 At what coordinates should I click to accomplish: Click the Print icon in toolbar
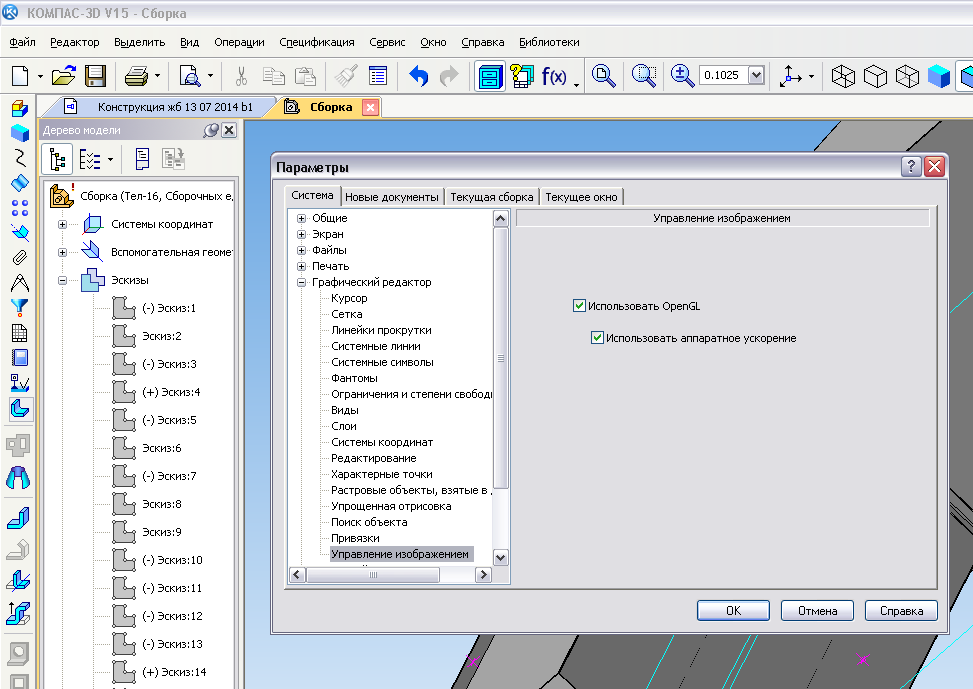click(136, 76)
